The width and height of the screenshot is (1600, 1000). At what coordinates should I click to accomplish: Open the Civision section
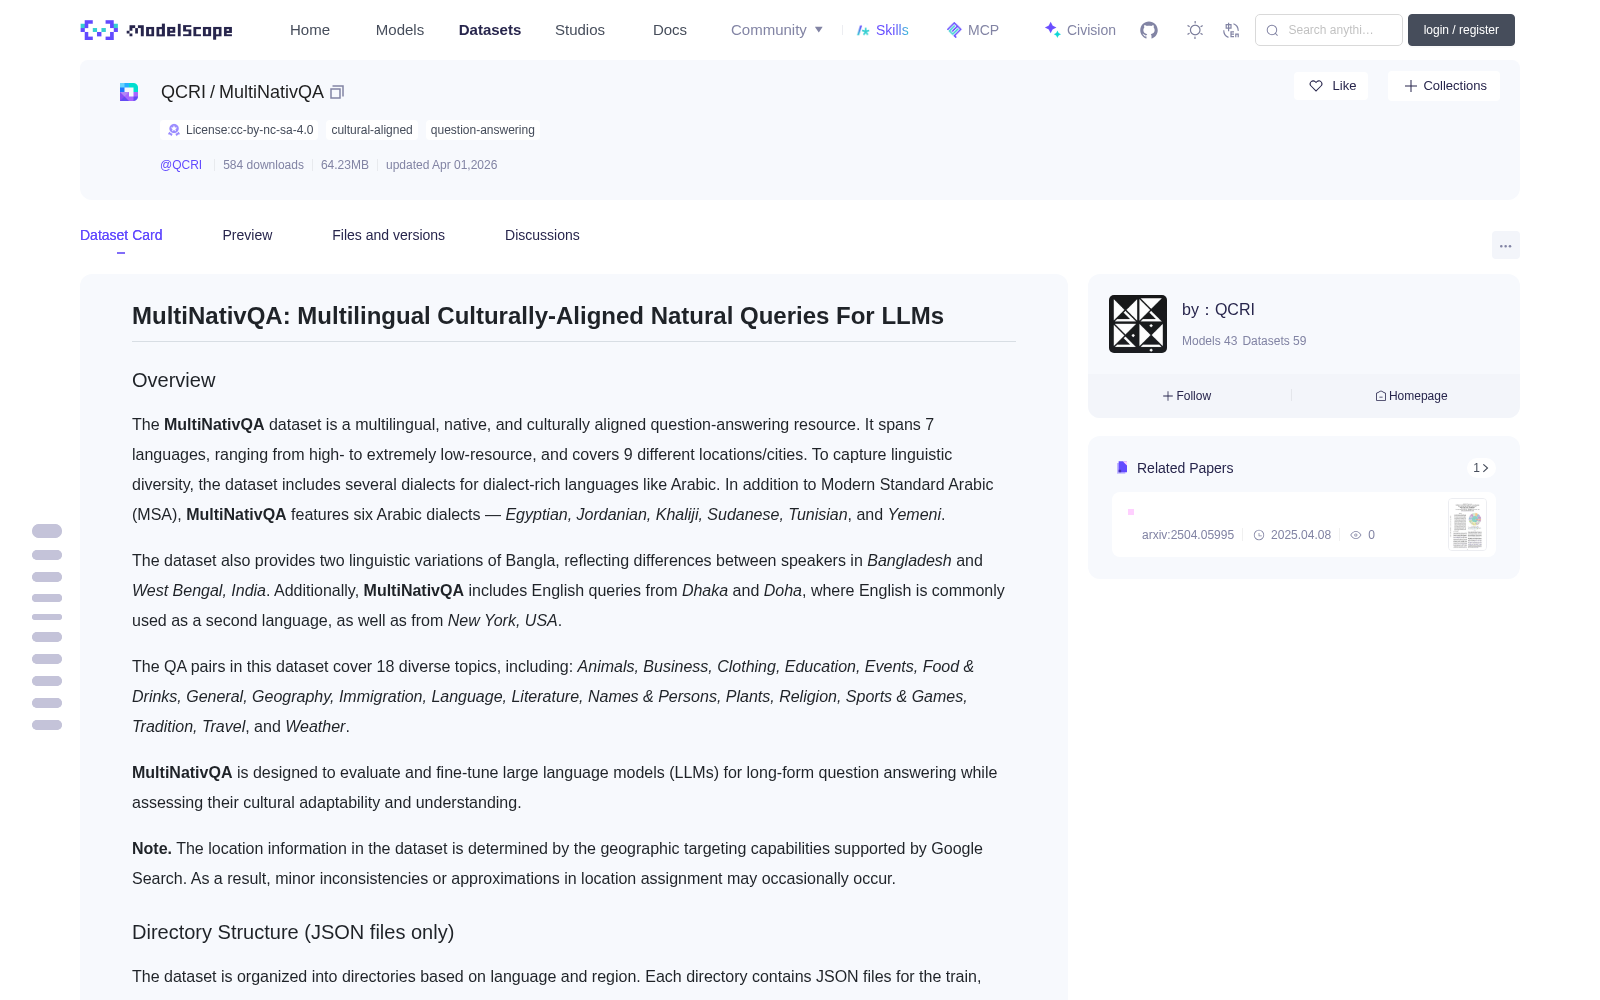point(1080,30)
